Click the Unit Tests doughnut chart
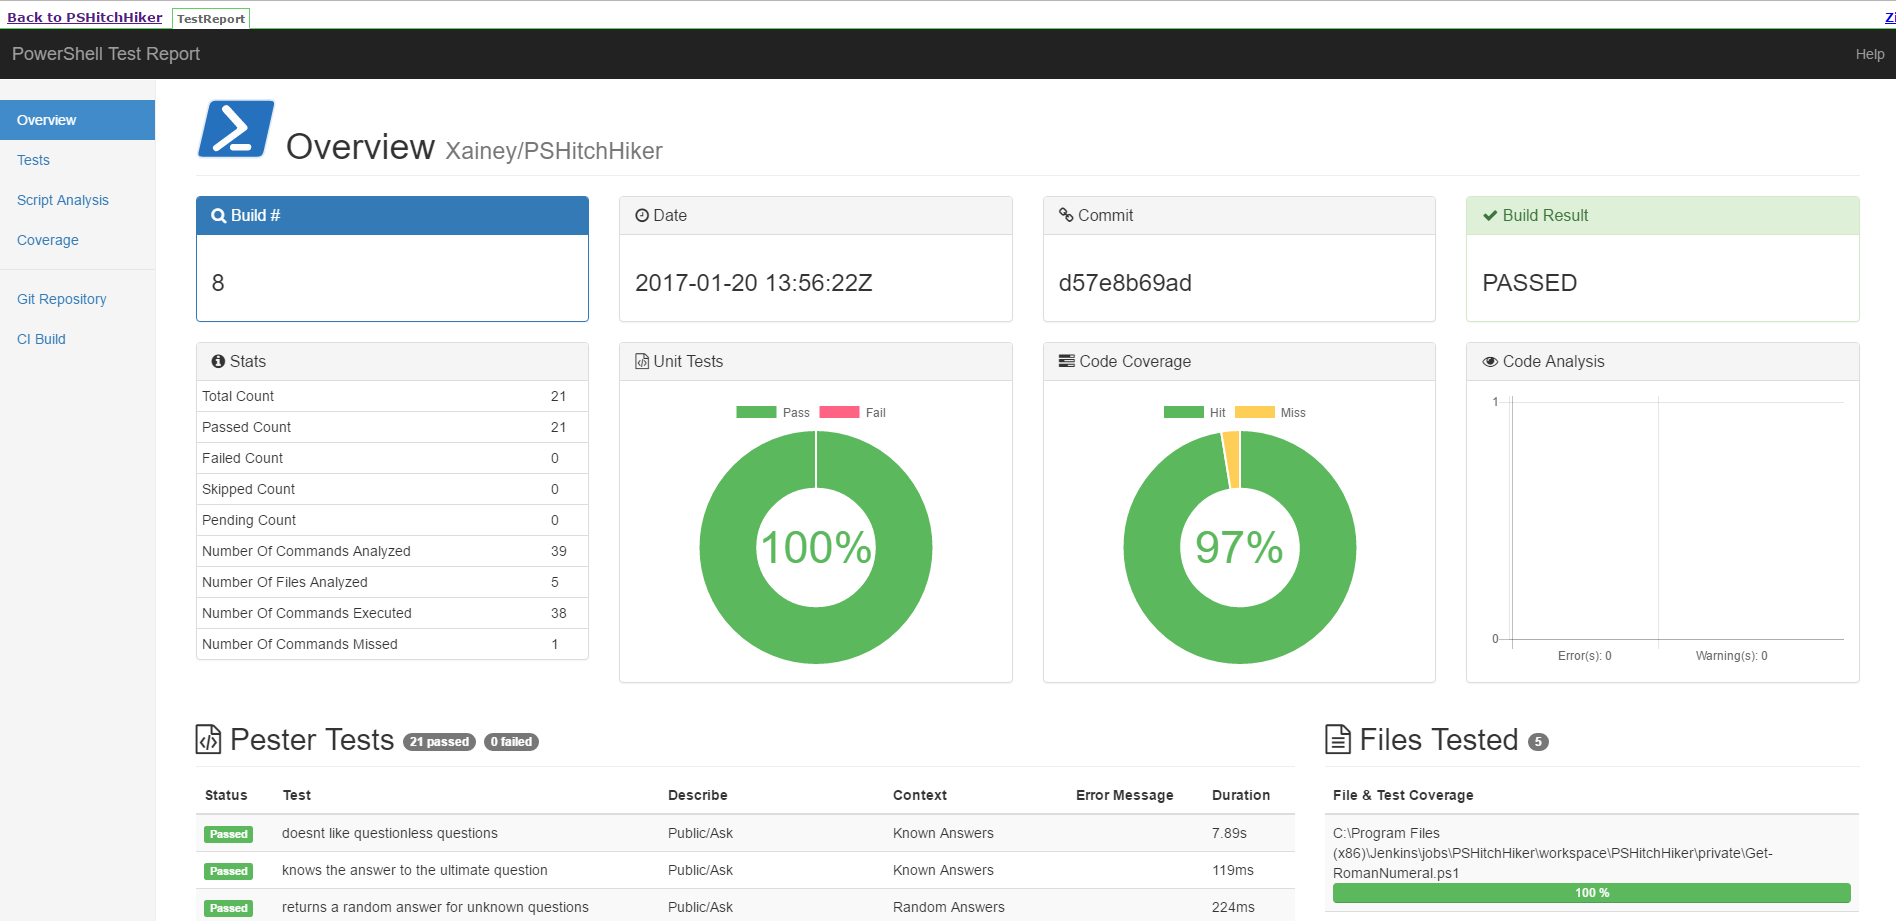This screenshot has height=921, width=1896. (816, 547)
